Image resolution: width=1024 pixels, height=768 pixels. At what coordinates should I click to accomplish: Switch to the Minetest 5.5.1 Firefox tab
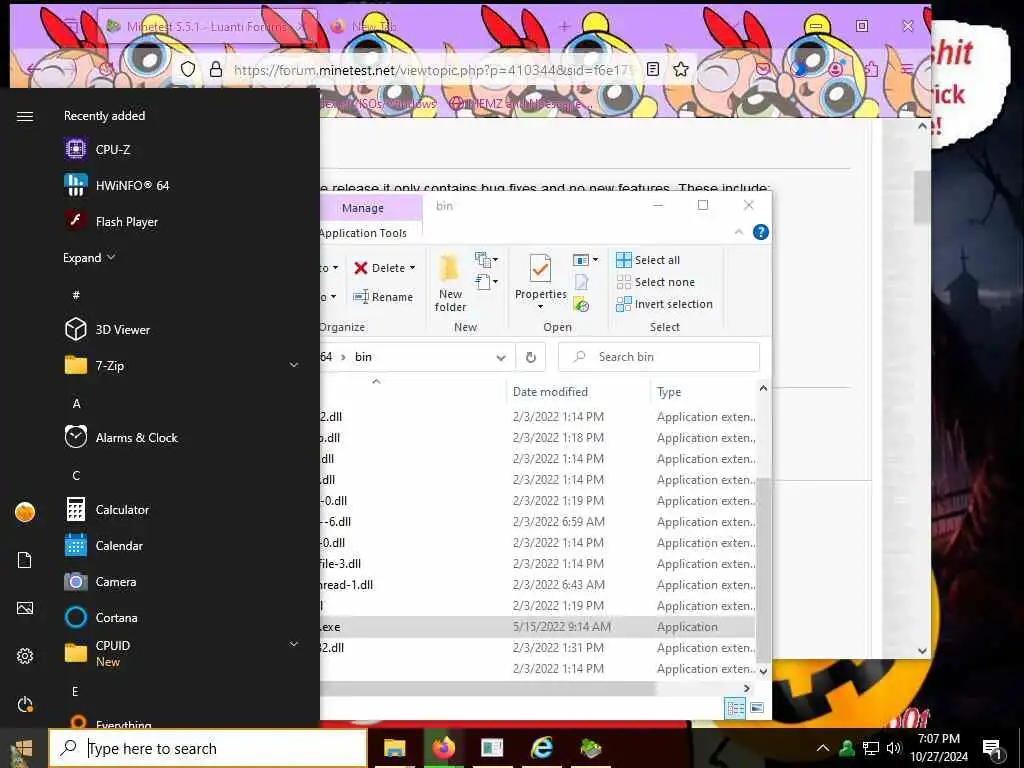point(207,27)
